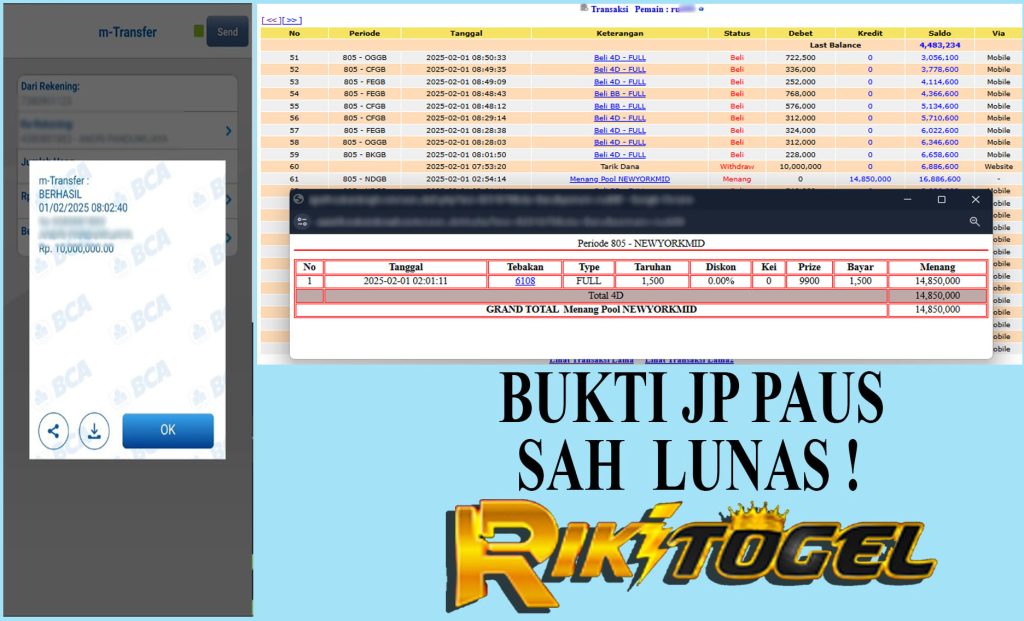The width and height of the screenshot is (1024, 621).
Task: Open the Menang Pool NEWYORKMID link
Action: click(620, 179)
